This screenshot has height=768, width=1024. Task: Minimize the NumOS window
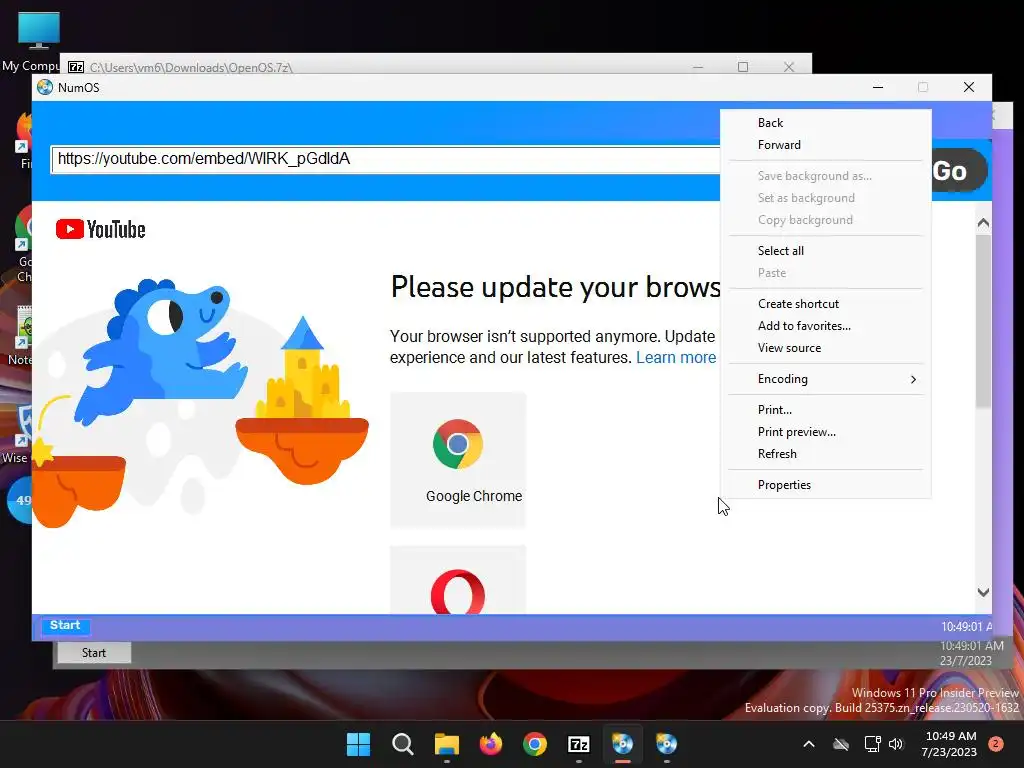pyautogui.click(x=878, y=88)
